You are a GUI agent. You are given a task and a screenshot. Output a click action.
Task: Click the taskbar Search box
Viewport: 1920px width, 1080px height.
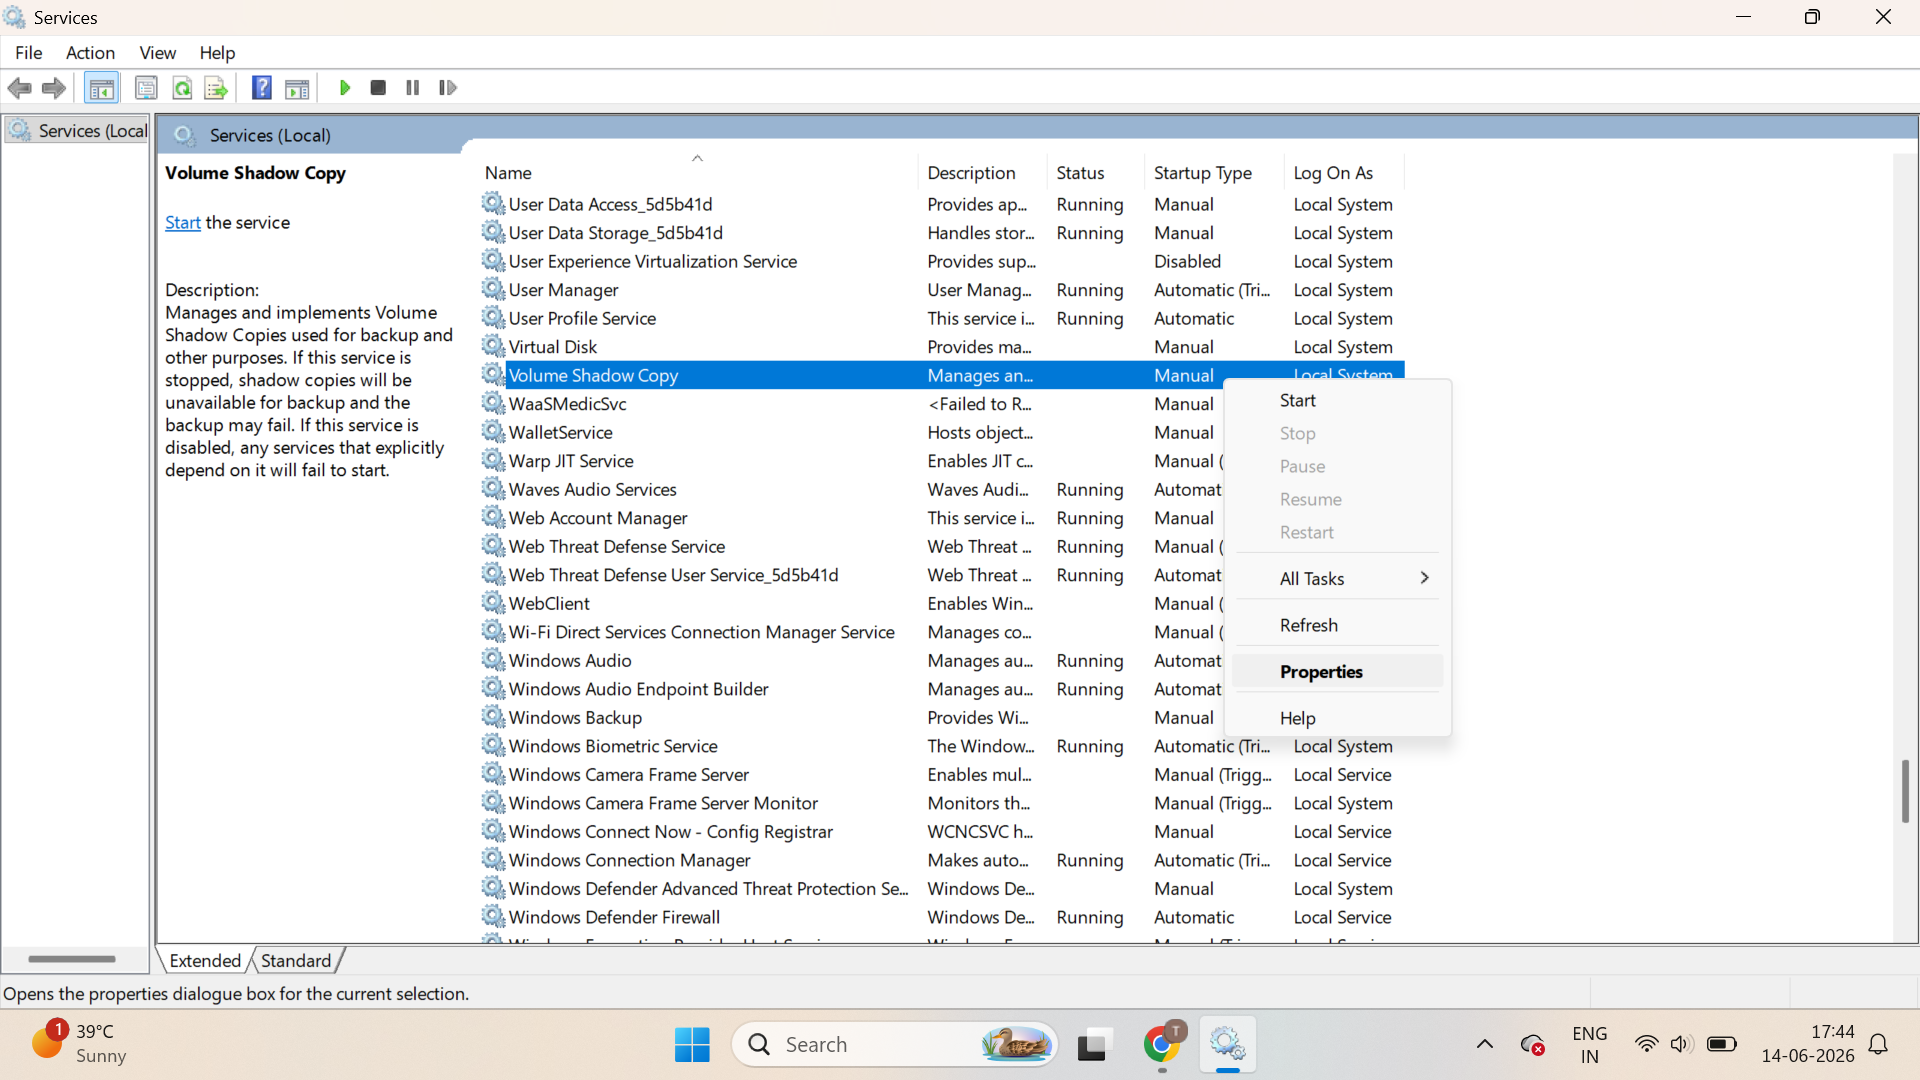pyautogui.click(x=895, y=1044)
